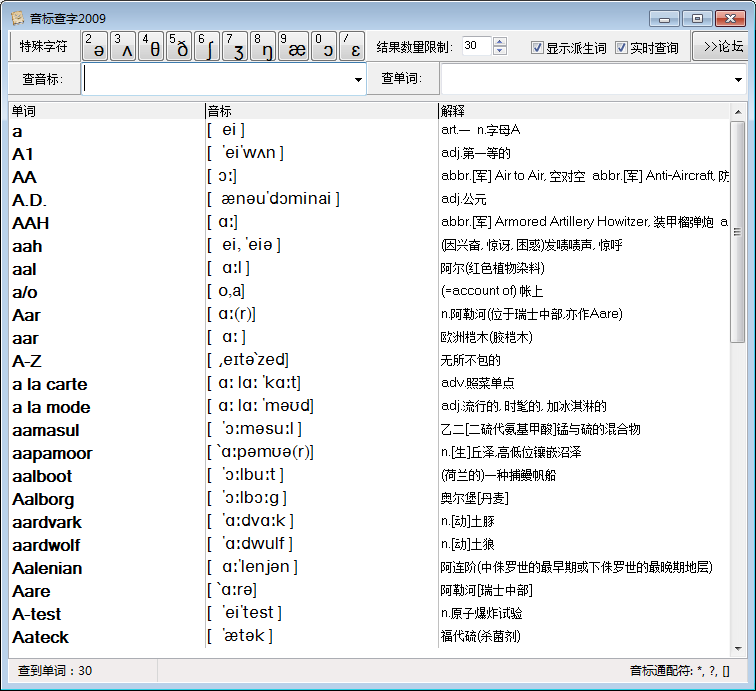Click the results list scroll down arrow
This screenshot has height=691, width=756.
point(738,649)
